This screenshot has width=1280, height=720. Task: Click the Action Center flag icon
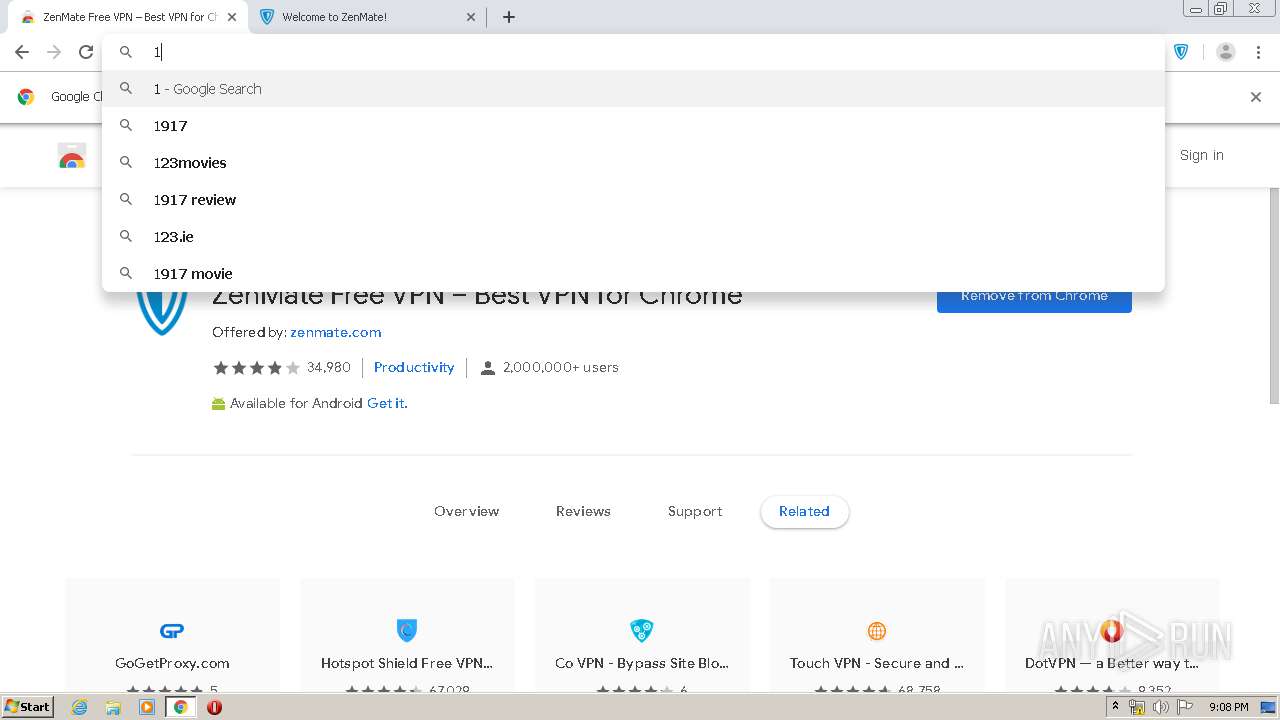tap(1184, 707)
